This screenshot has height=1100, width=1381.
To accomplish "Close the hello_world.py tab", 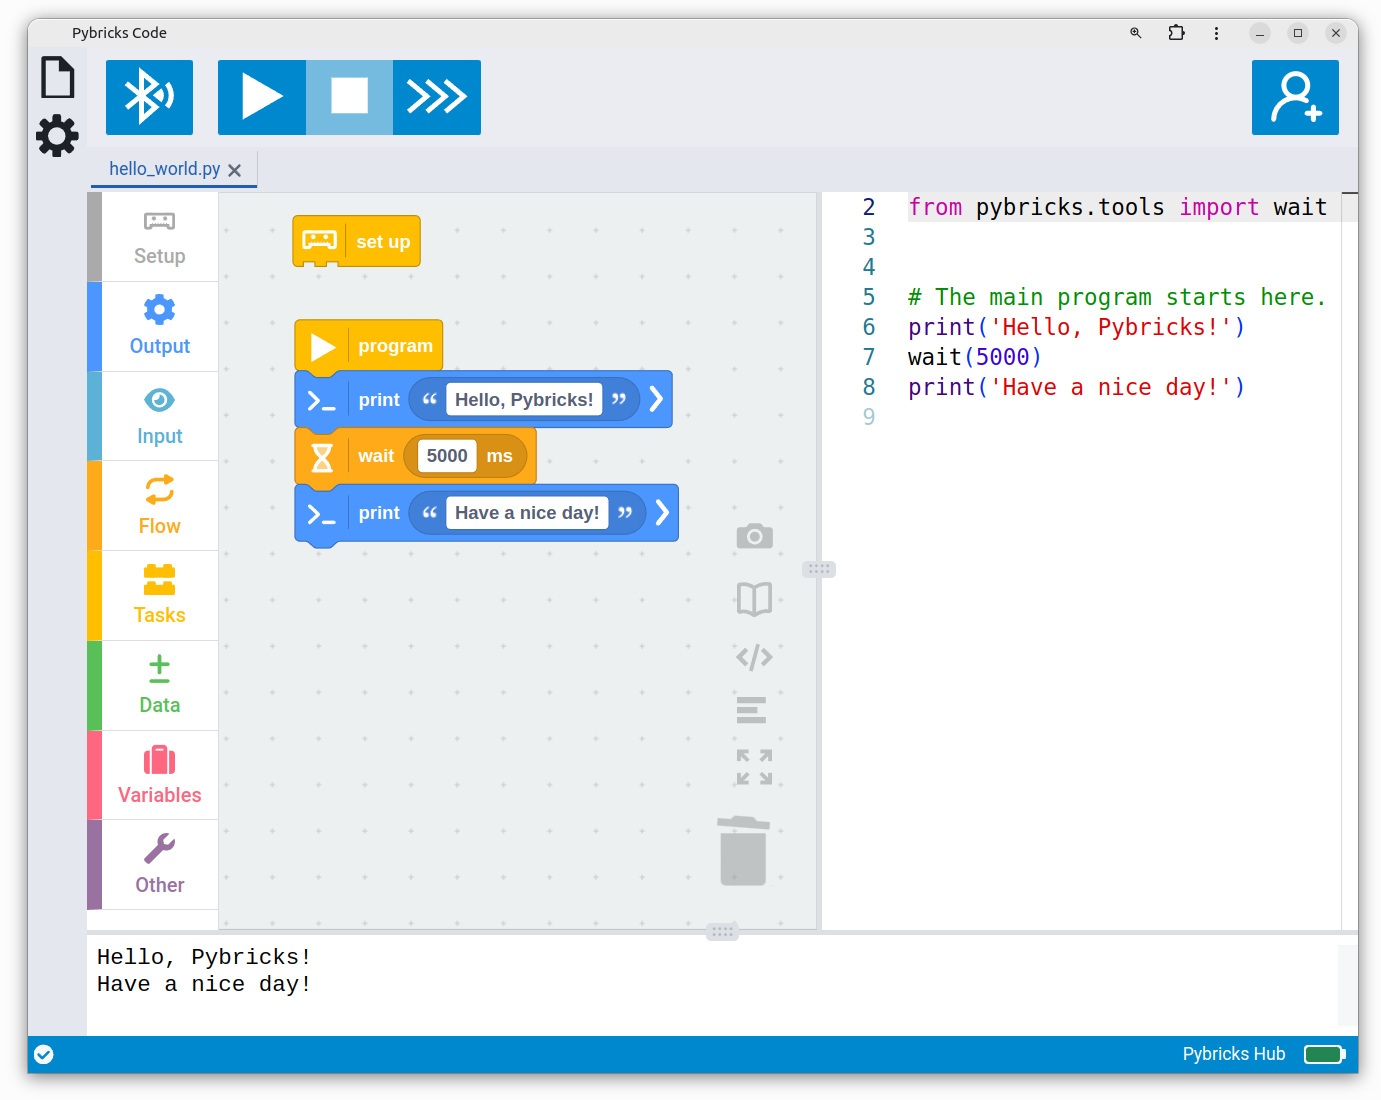I will point(234,170).
